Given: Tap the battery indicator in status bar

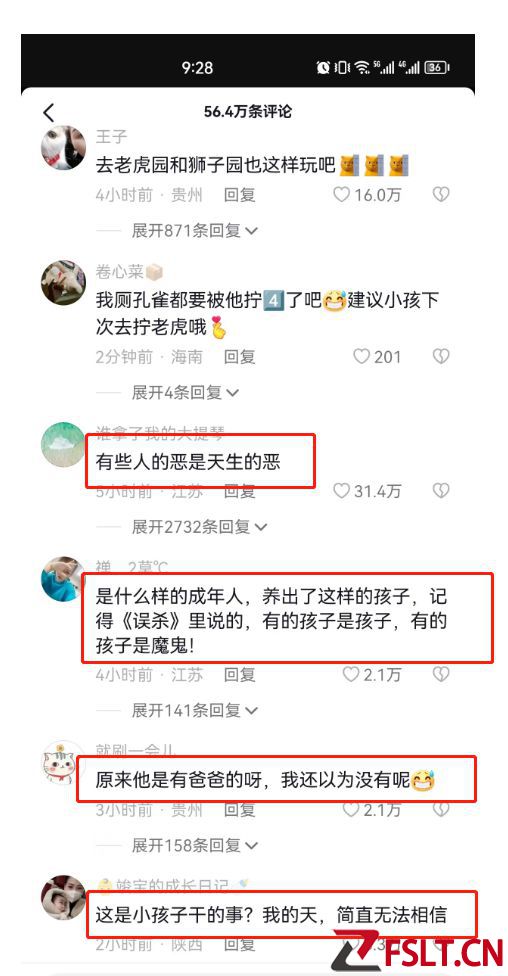Looking at the screenshot, I should point(437,67).
